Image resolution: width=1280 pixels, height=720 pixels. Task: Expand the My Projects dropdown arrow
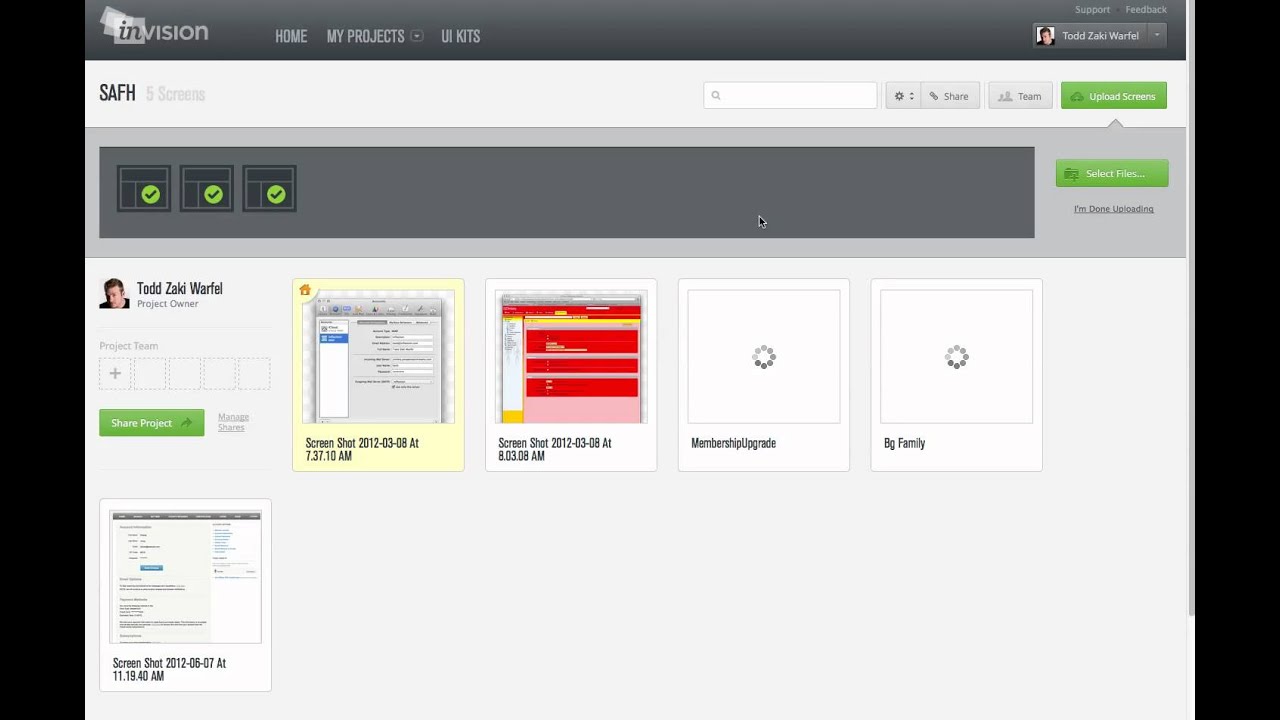tap(417, 36)
